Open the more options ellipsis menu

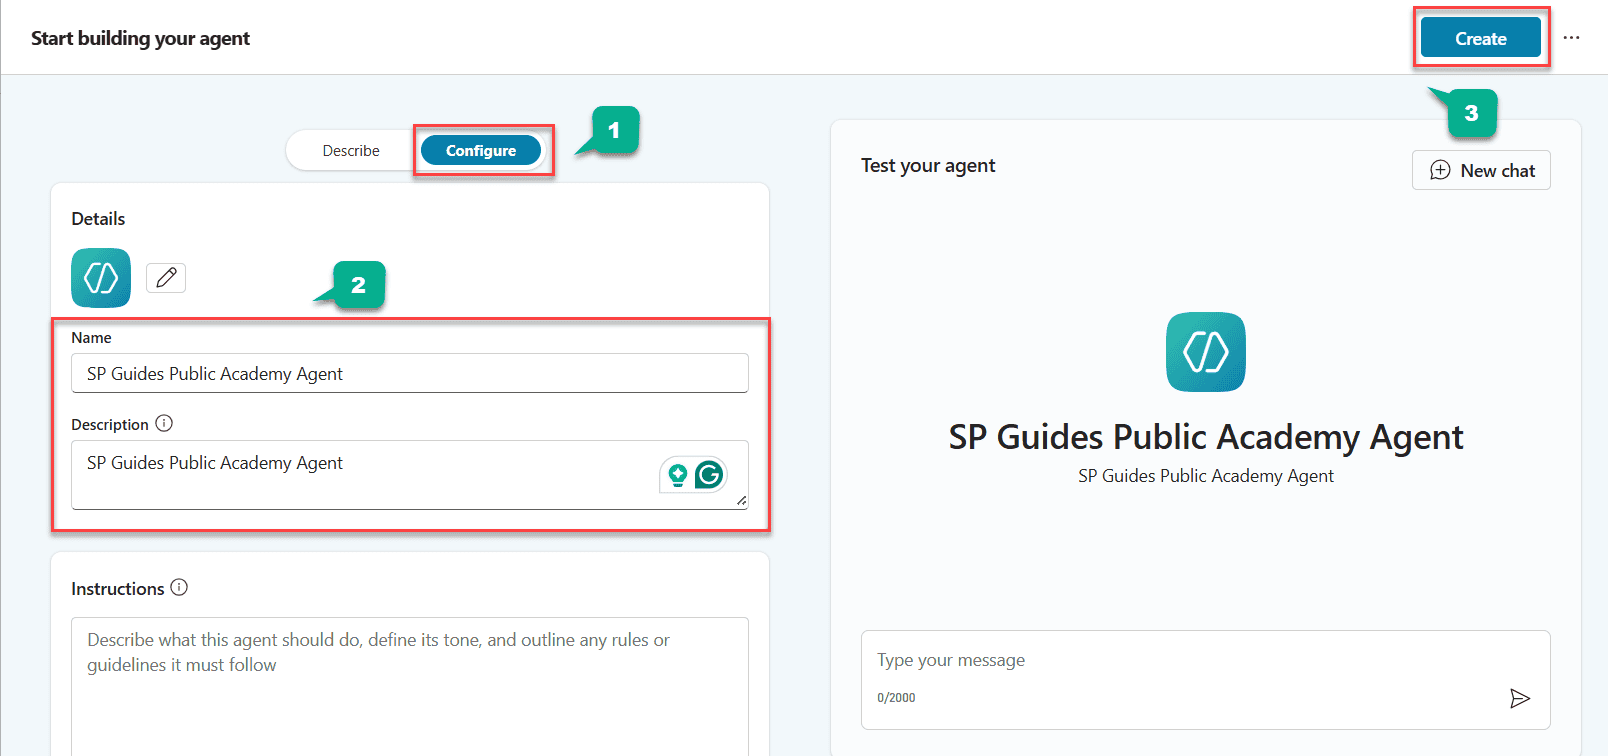point(1572,38)
